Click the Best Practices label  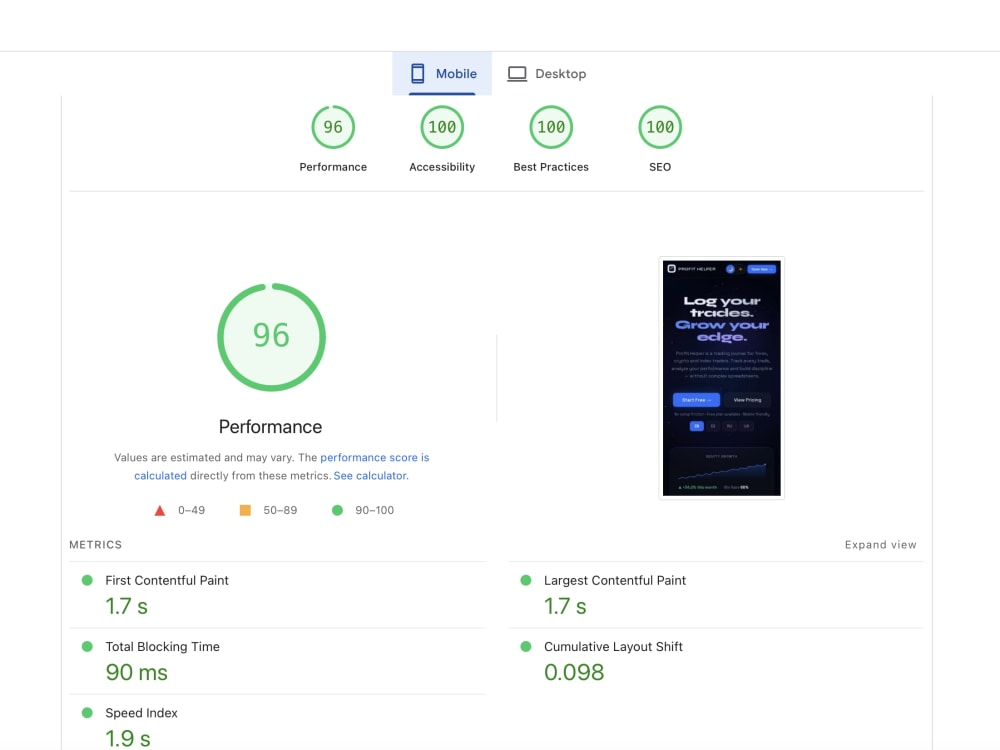(551, 167)
